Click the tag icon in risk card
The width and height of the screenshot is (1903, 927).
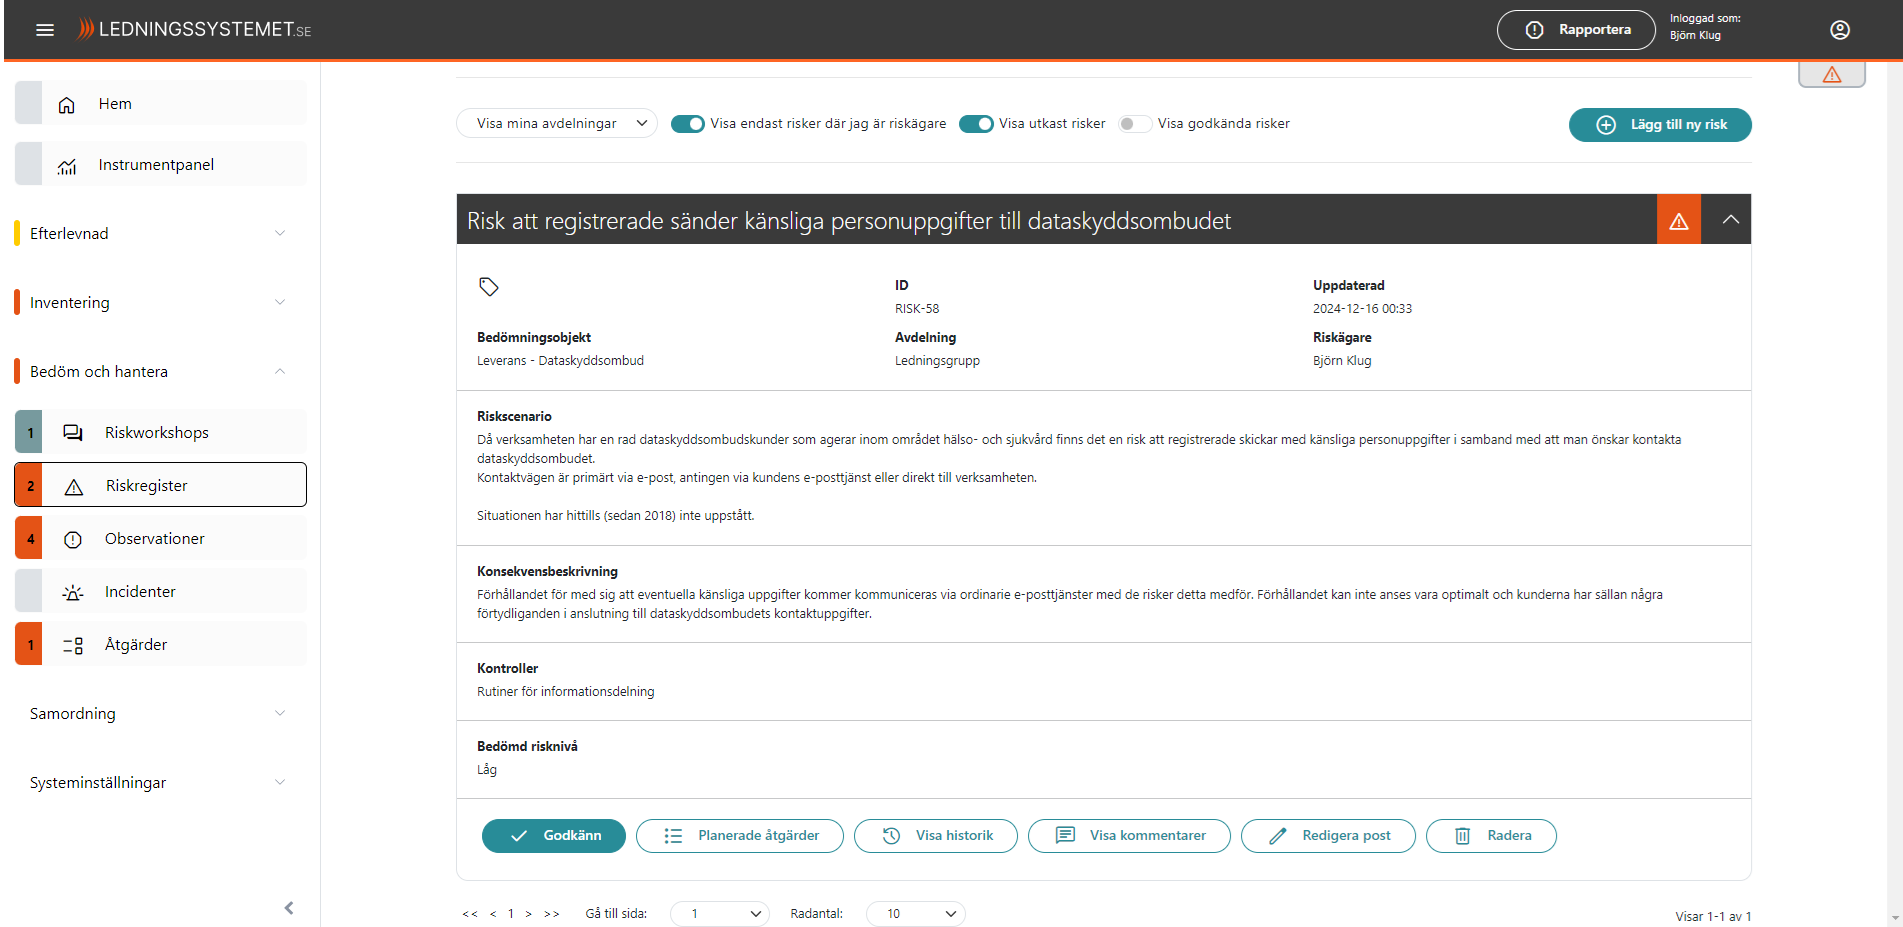point(488,287)
